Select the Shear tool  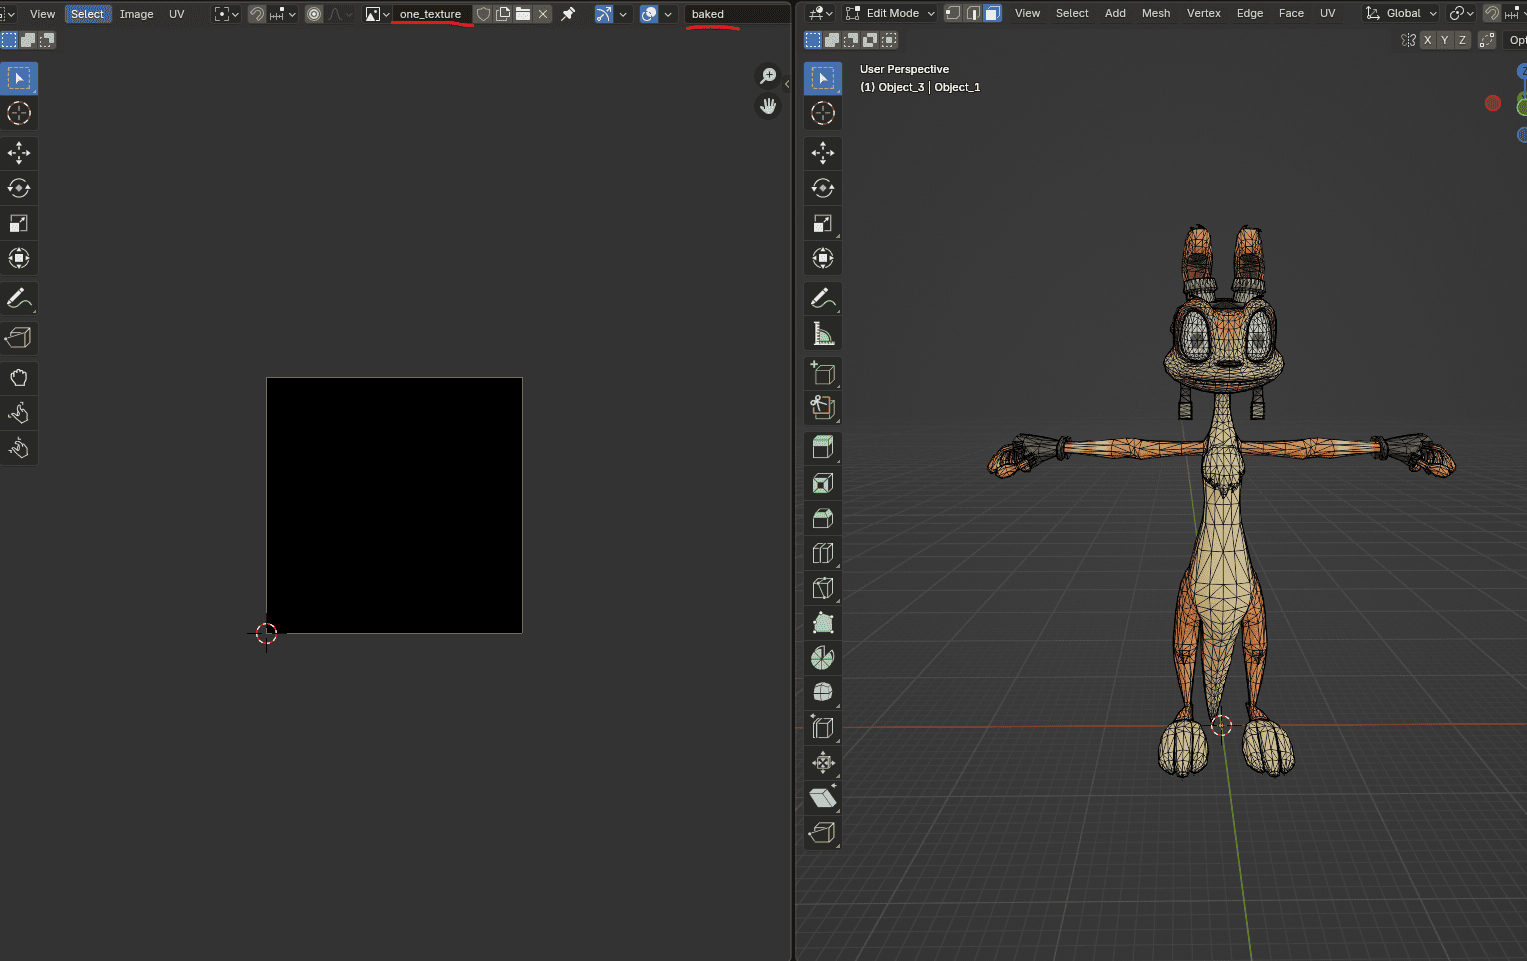pyautogui.click(x=823, y=798)
